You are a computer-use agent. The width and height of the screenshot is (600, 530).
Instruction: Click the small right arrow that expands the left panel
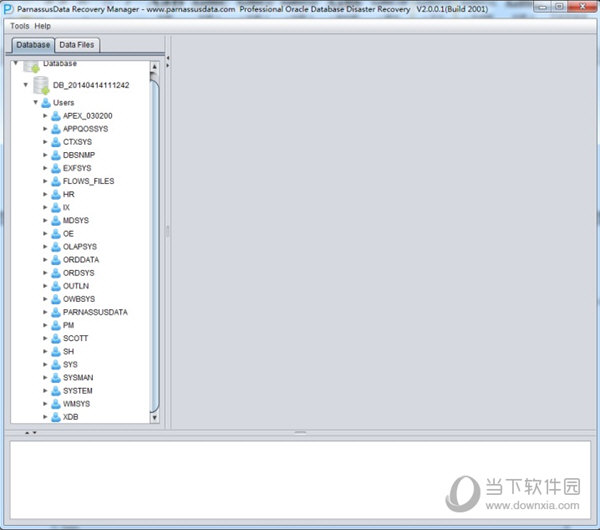click(168, 65)
